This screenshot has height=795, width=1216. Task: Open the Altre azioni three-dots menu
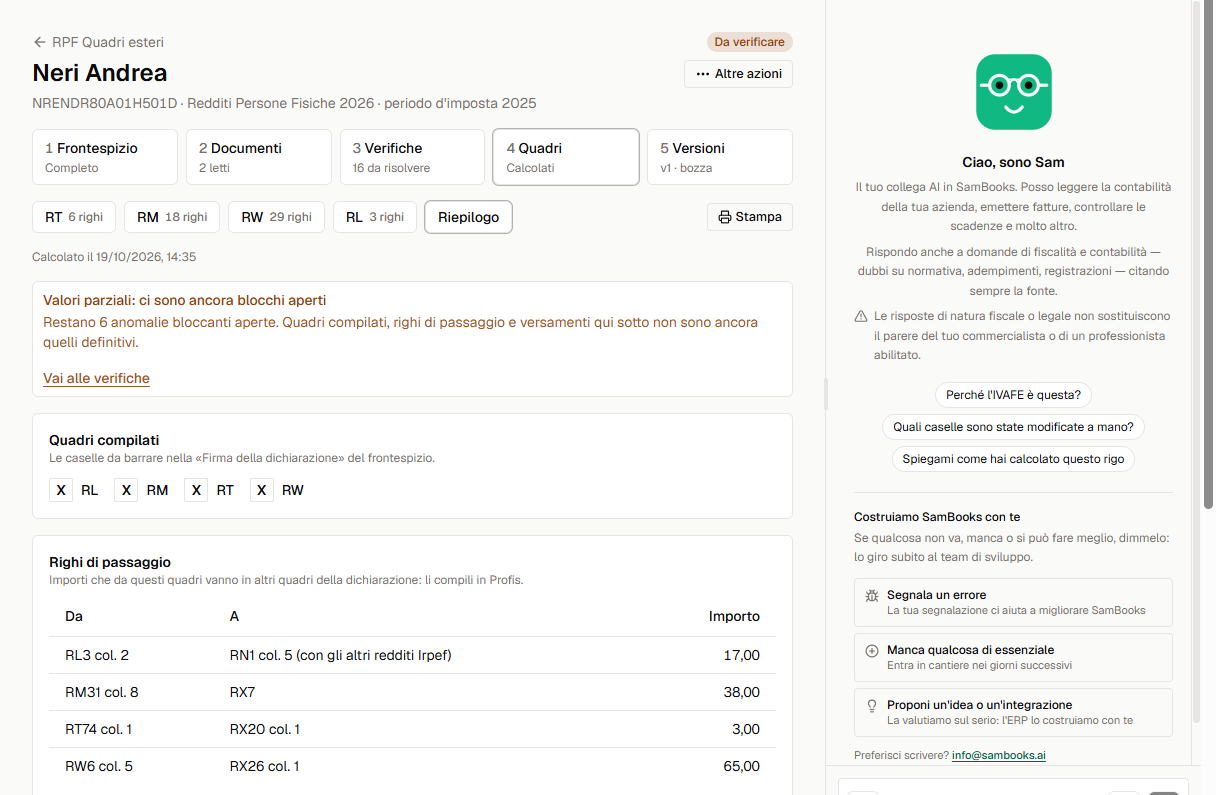(x=738, y=74)
